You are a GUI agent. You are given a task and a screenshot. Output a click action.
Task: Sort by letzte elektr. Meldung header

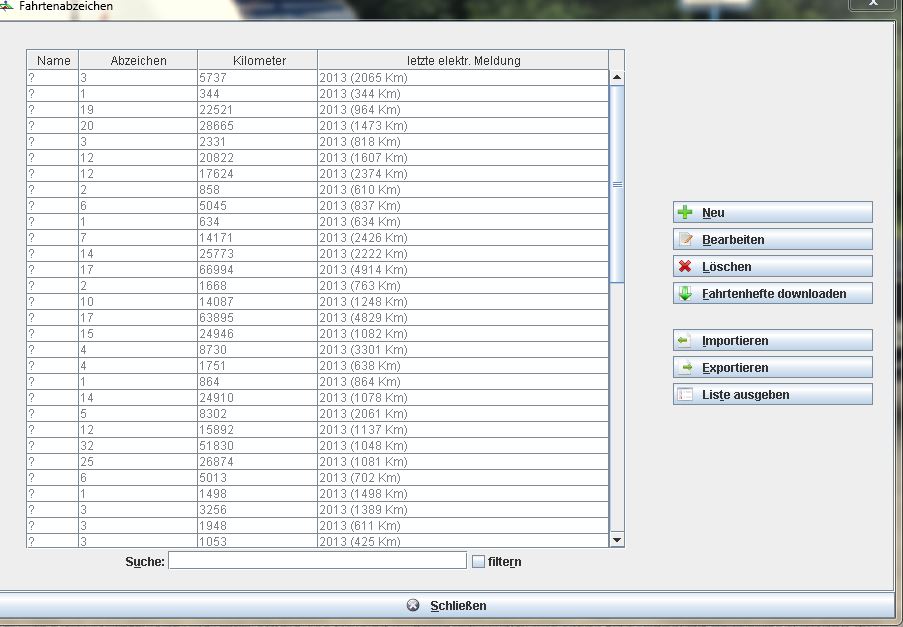pyautogui.click(x=463, y=61)
